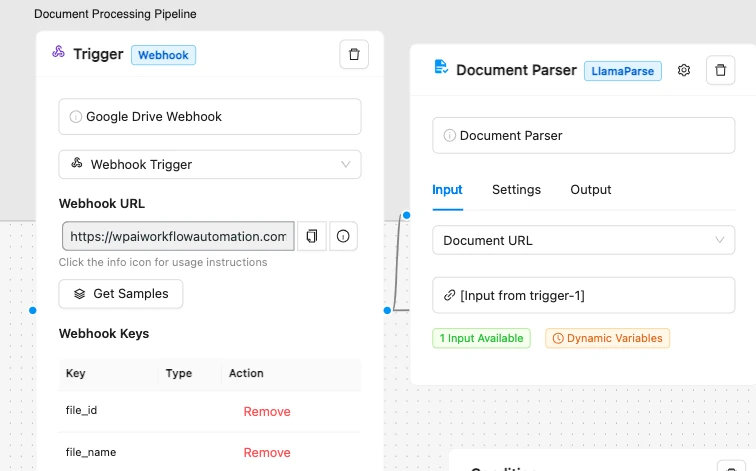Click the file_id key cell
Screen dimensions: 756x471
(81, 410)
